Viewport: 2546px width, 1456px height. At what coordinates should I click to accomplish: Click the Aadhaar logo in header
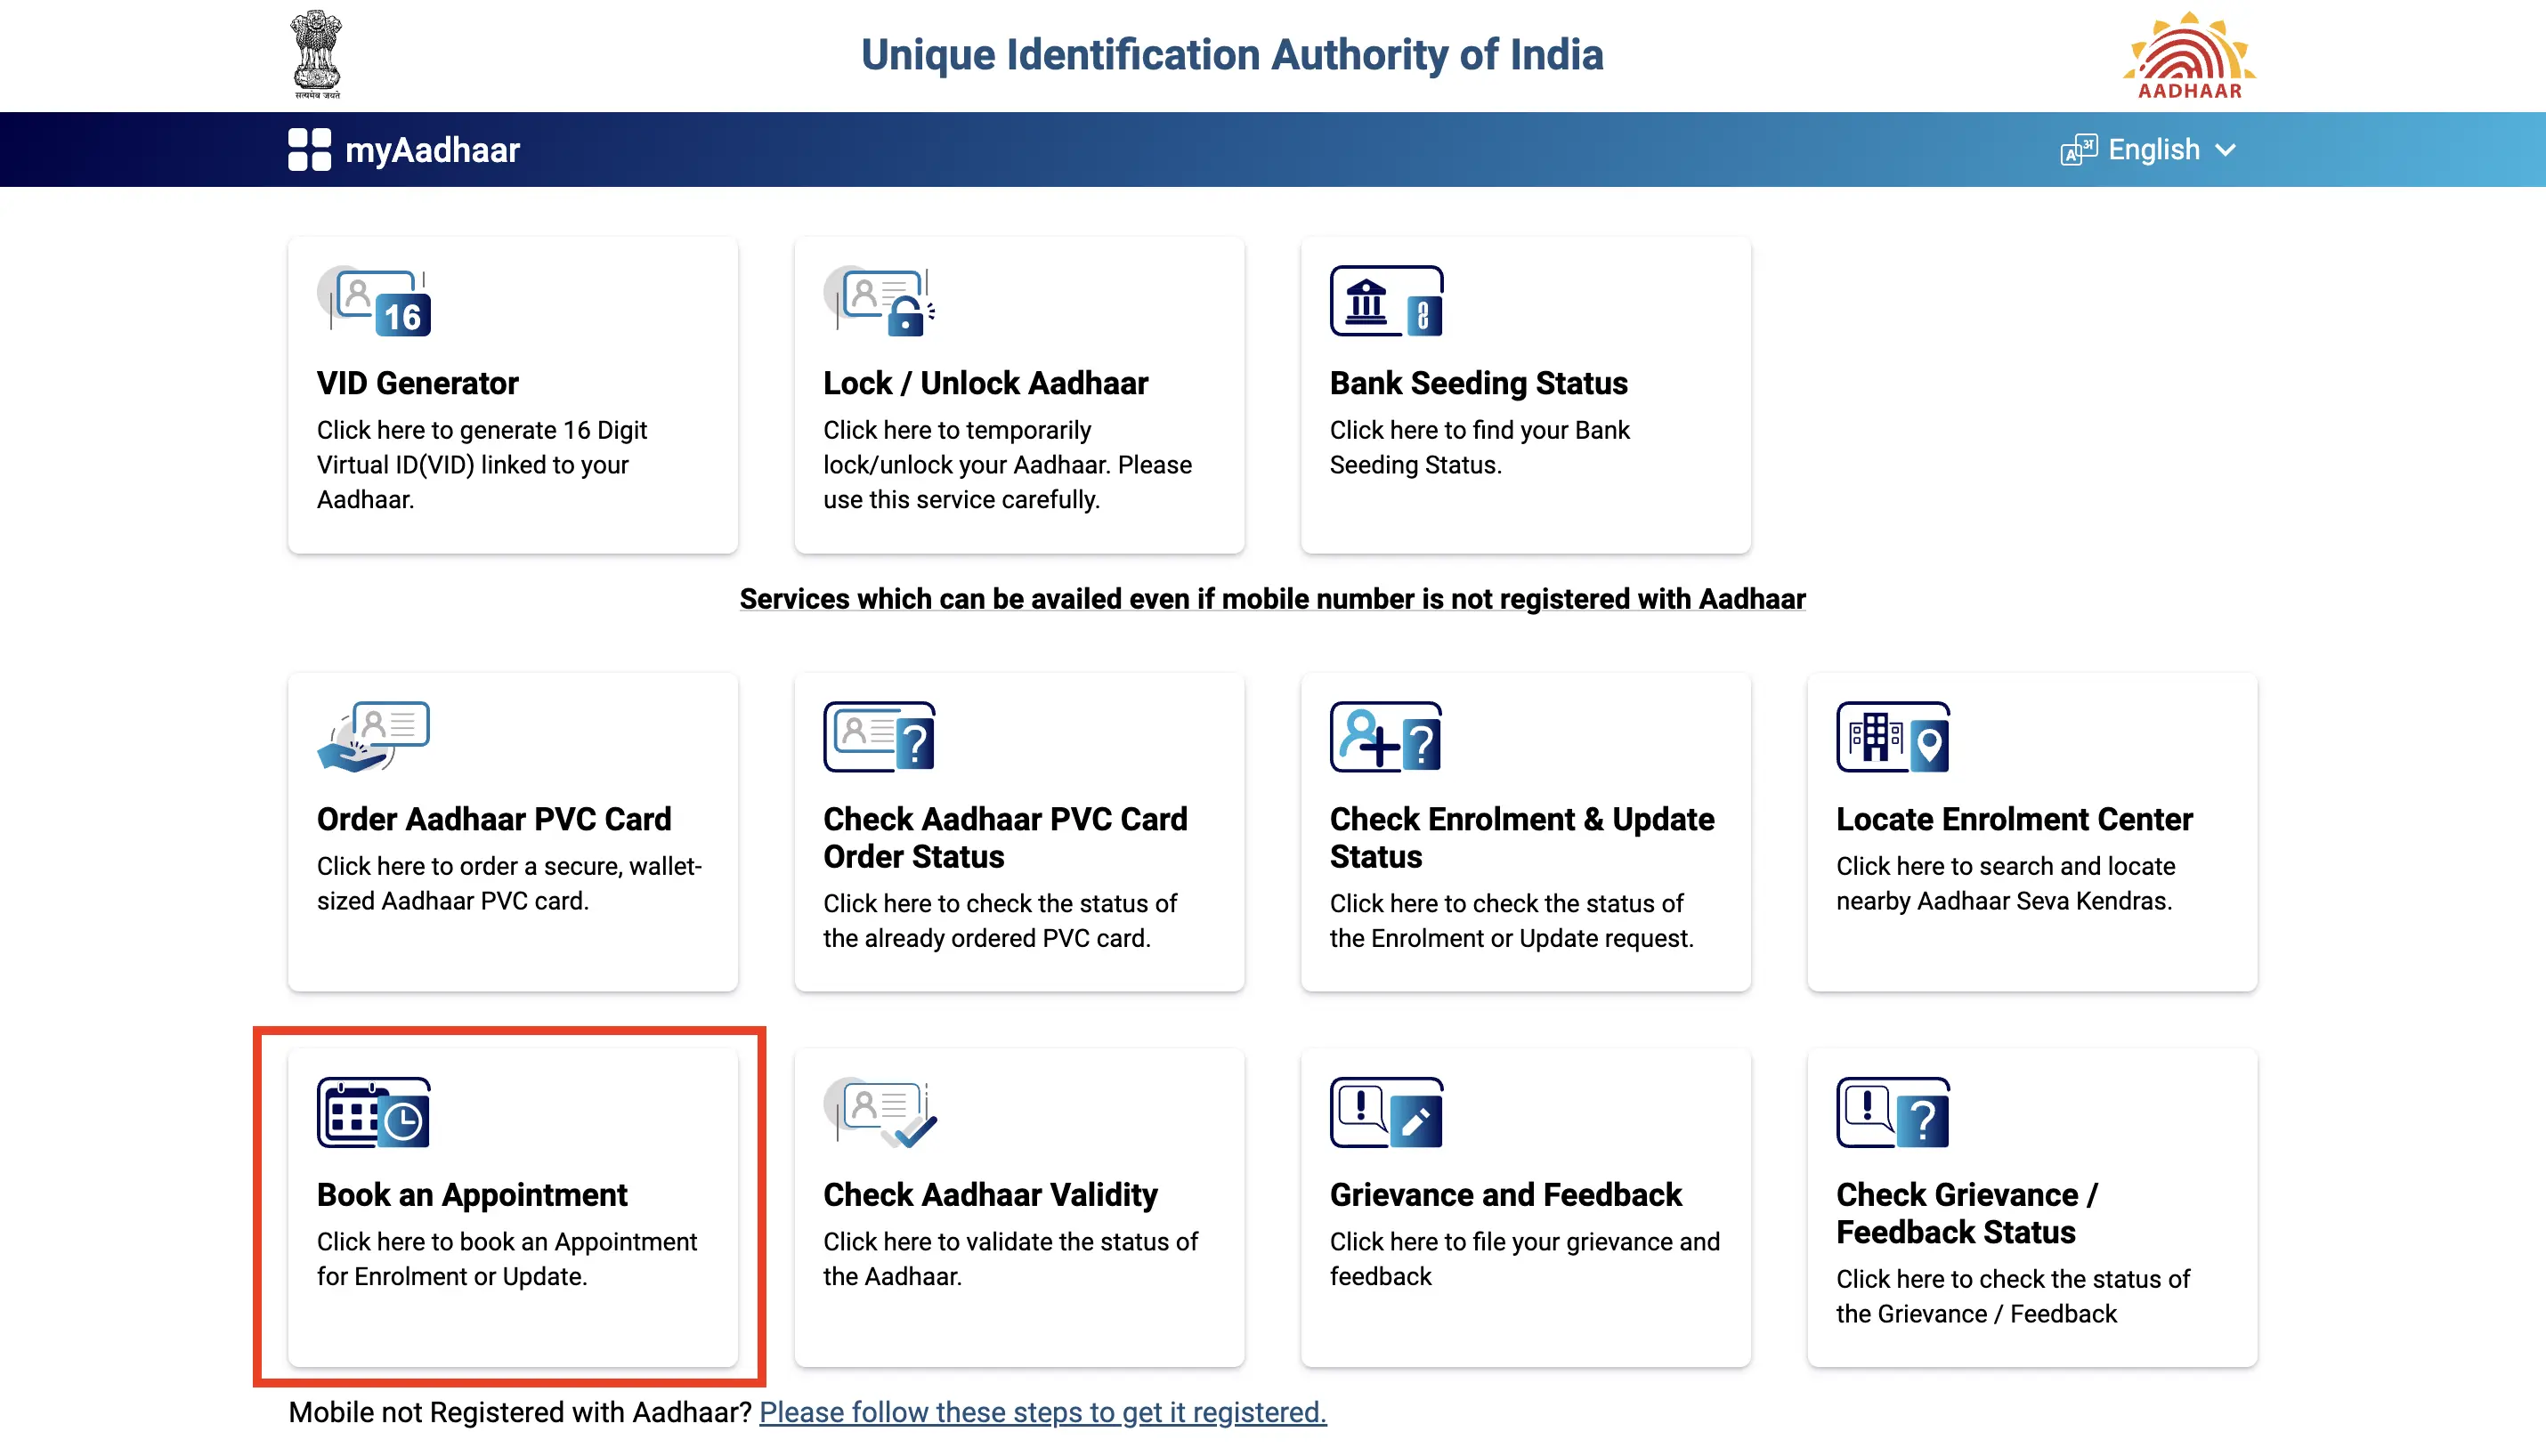tap(2189, 54)
